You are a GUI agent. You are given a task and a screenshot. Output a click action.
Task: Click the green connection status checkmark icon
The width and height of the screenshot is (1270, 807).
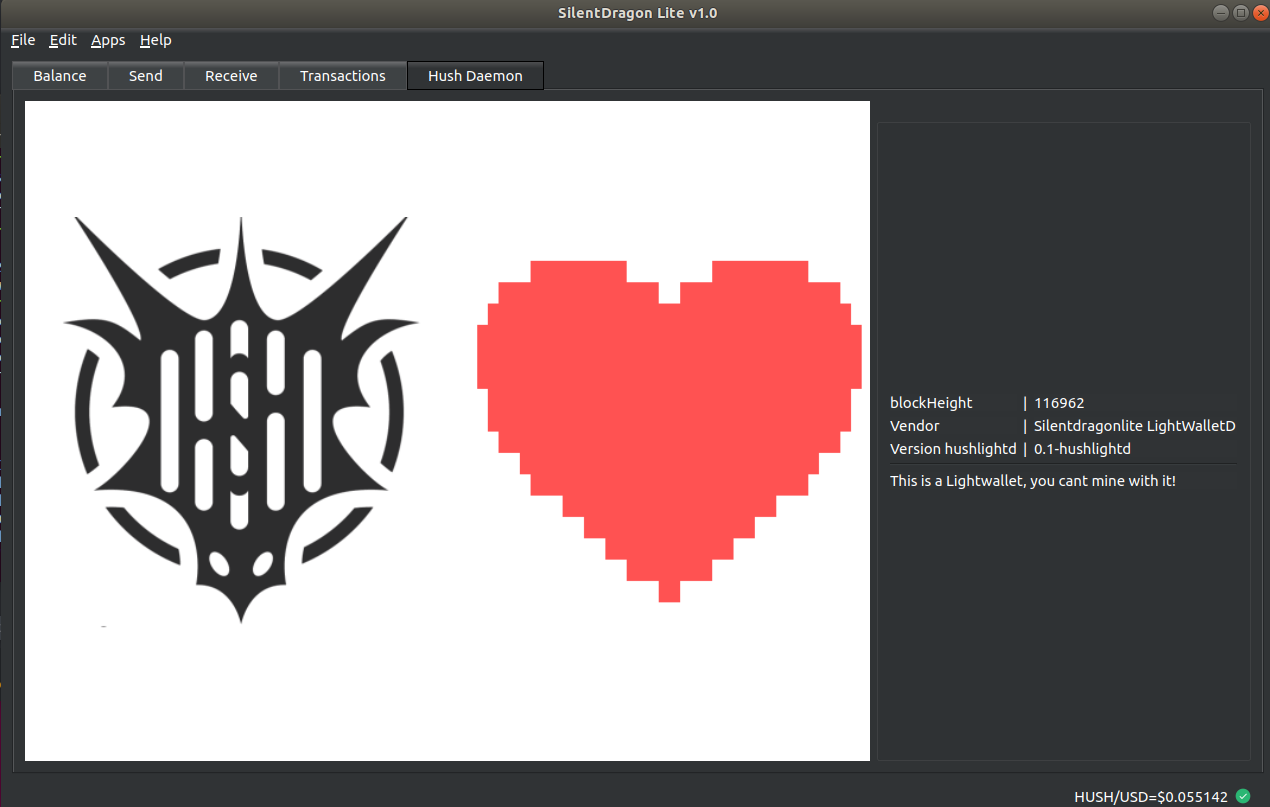click(1243, 796)
